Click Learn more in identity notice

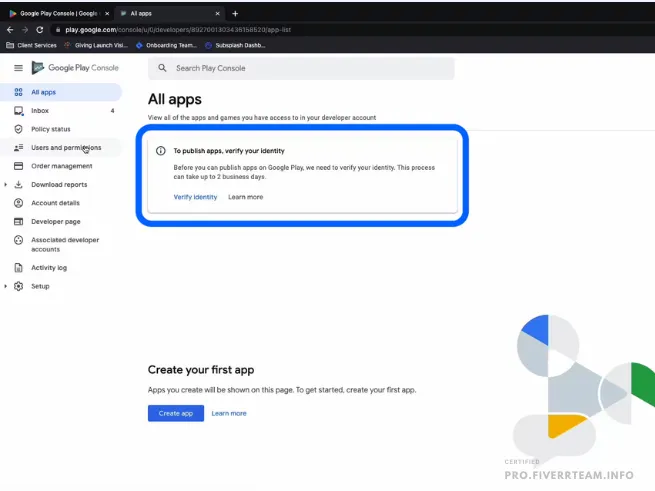coord(246,197)
